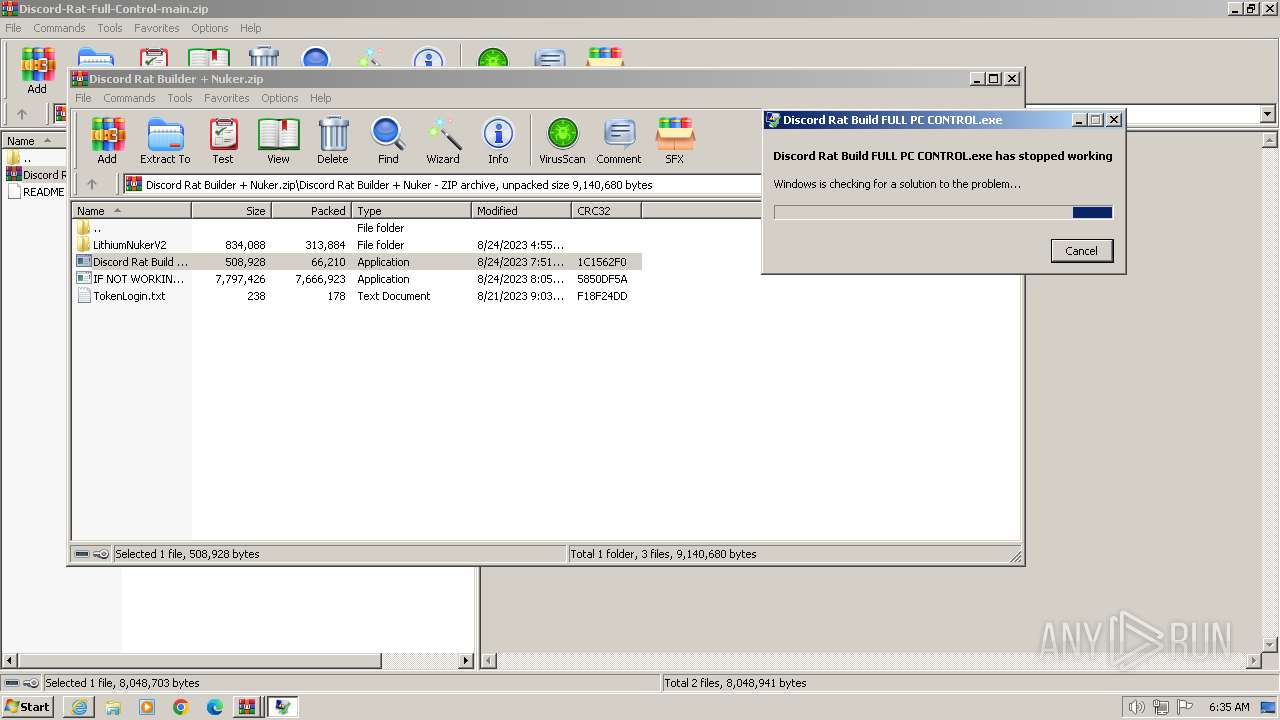
Task: Select LithiumNukerV2 folder row
Action: (356, 245)
